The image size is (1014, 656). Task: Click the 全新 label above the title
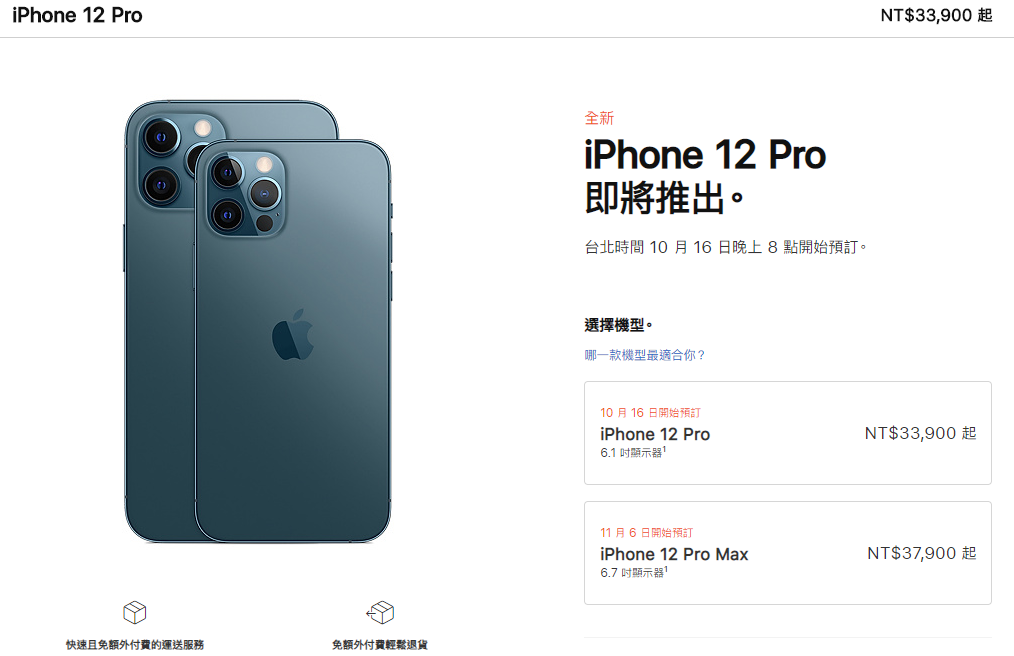coord(599,118)
